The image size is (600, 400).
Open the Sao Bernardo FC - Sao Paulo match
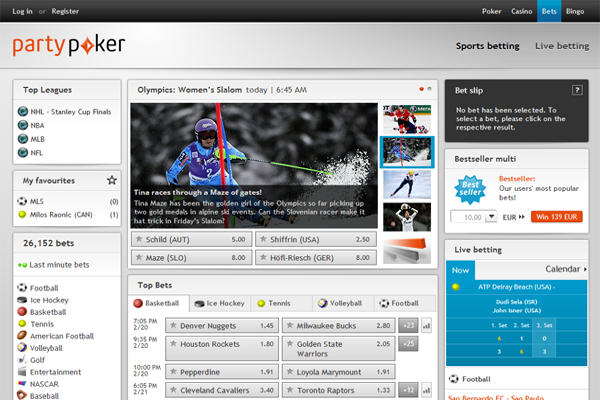coord(496,397)
